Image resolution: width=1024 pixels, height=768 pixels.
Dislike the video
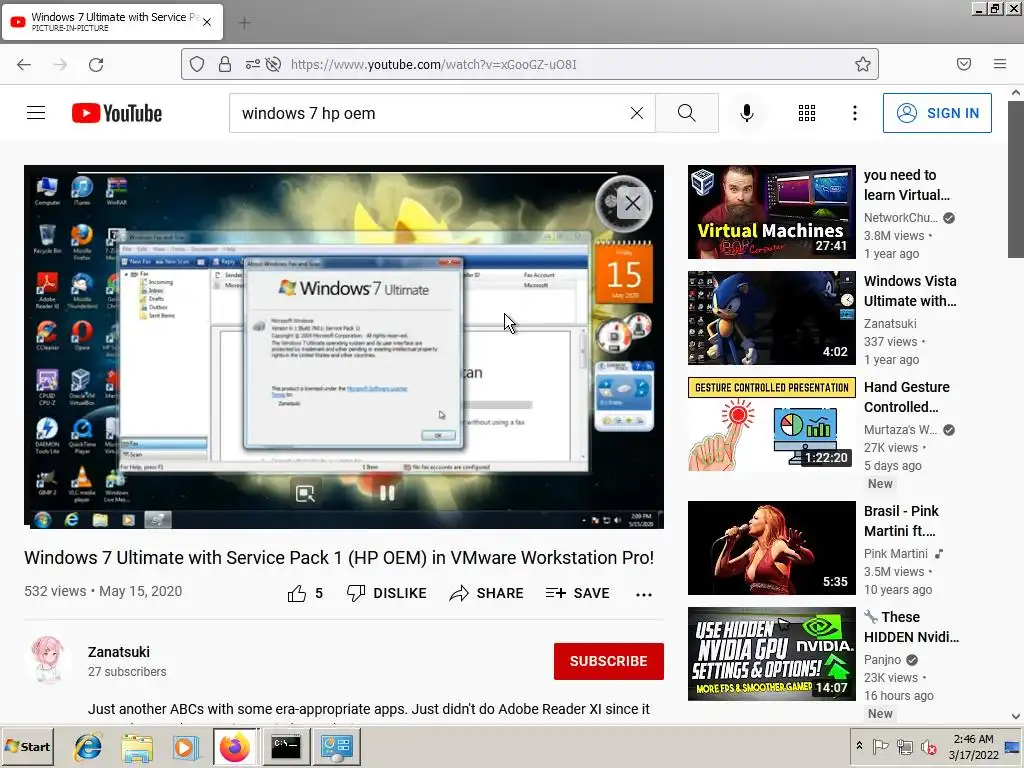(x=387, y=593)
